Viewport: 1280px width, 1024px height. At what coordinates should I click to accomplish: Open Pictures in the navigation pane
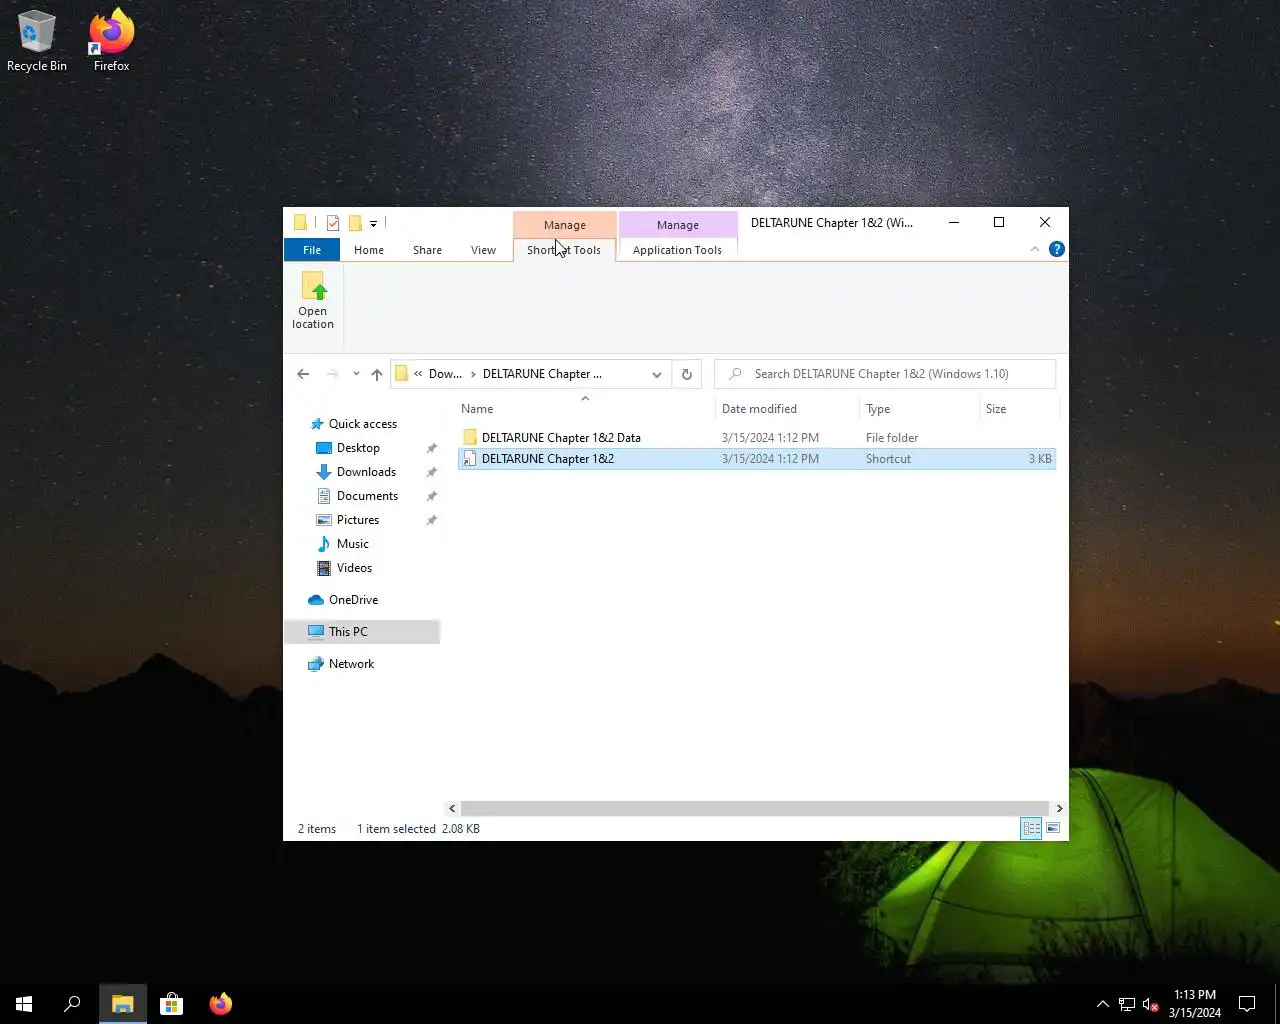(x=358, y=520)
